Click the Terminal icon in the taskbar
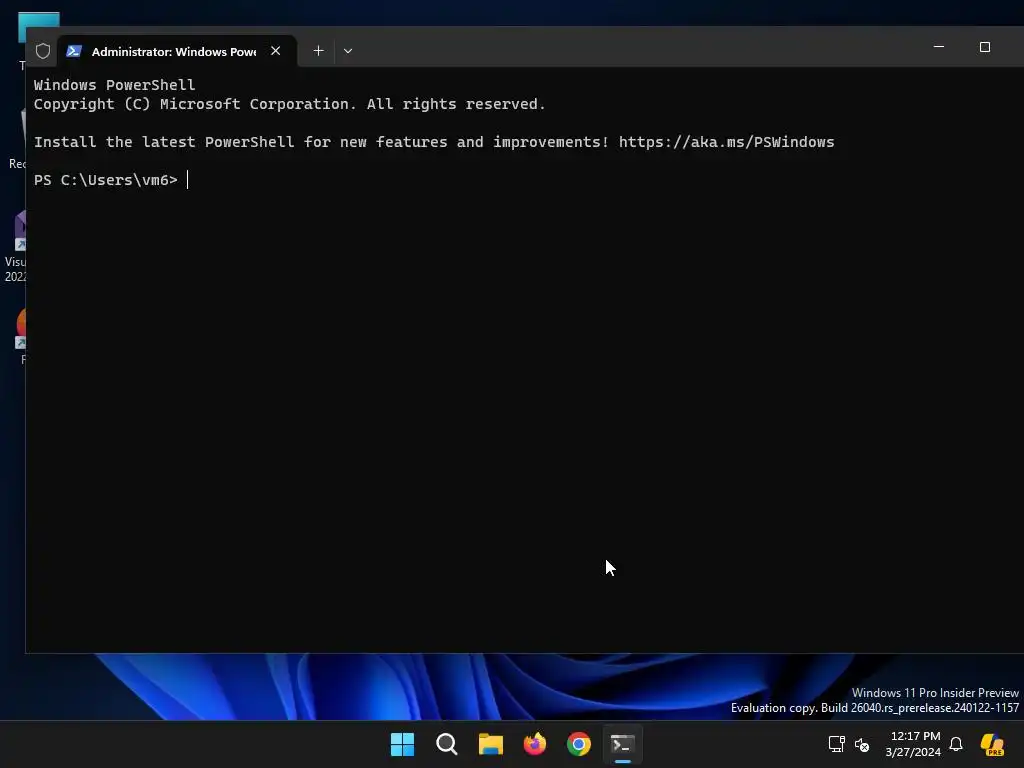This screenshot has height=768, width=1024. coord(623,744)
